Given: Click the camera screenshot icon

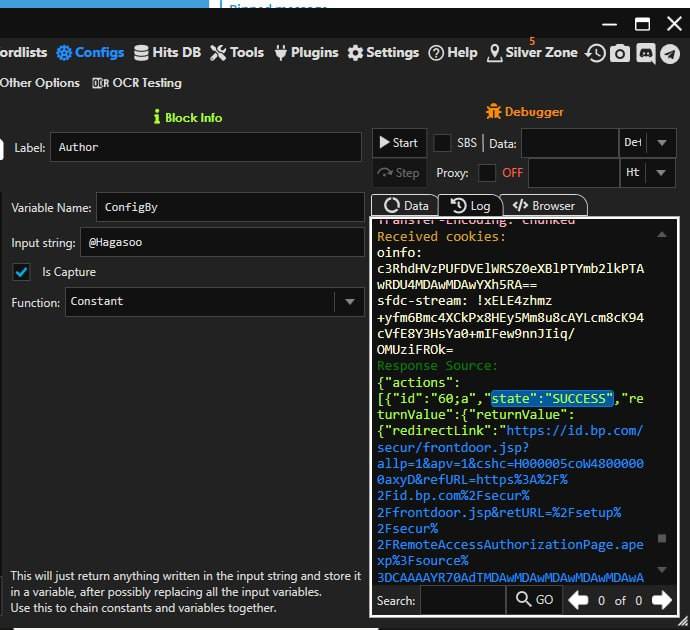Looking at the screenshot, I should [x=620, y=53].
